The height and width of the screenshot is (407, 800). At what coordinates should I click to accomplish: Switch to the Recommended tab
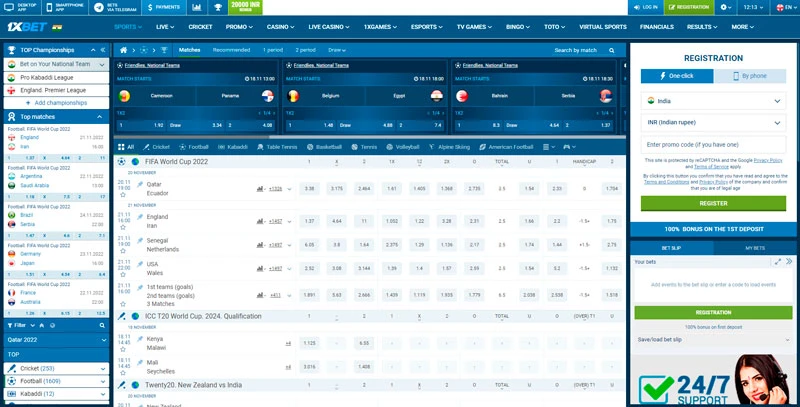pos(231,50)
